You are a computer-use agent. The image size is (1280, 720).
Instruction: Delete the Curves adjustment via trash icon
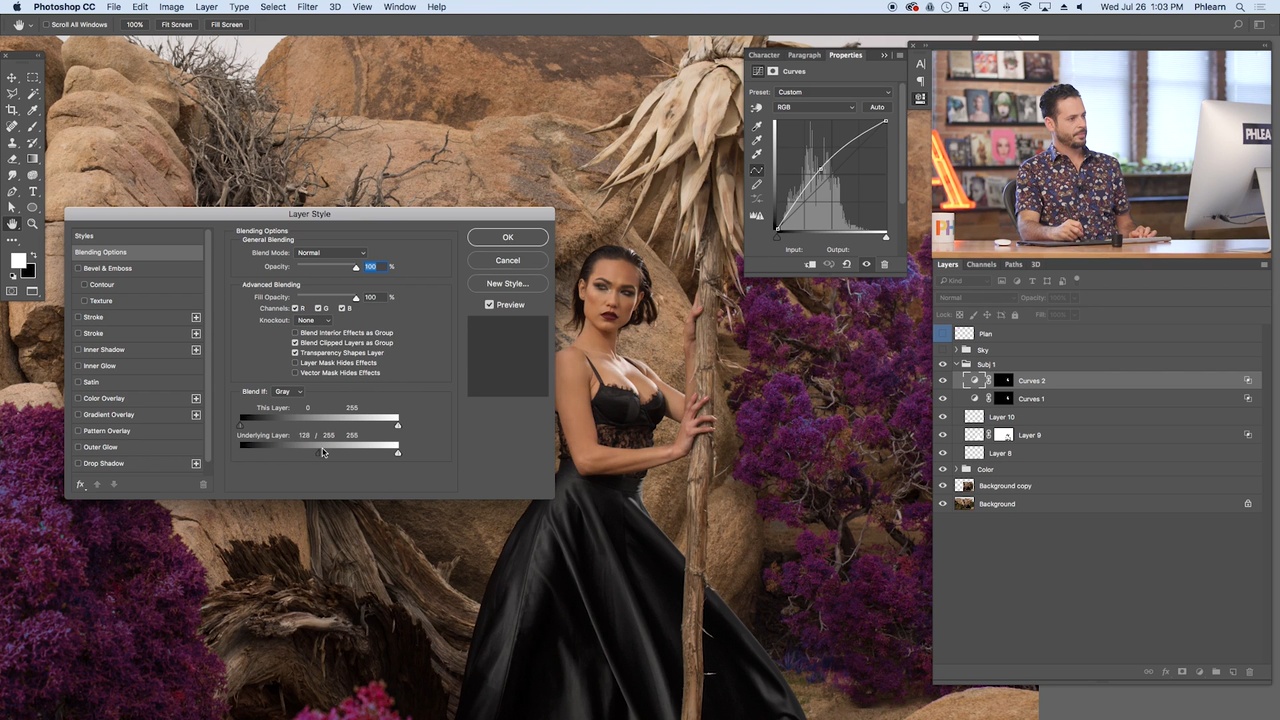point(884,264)
